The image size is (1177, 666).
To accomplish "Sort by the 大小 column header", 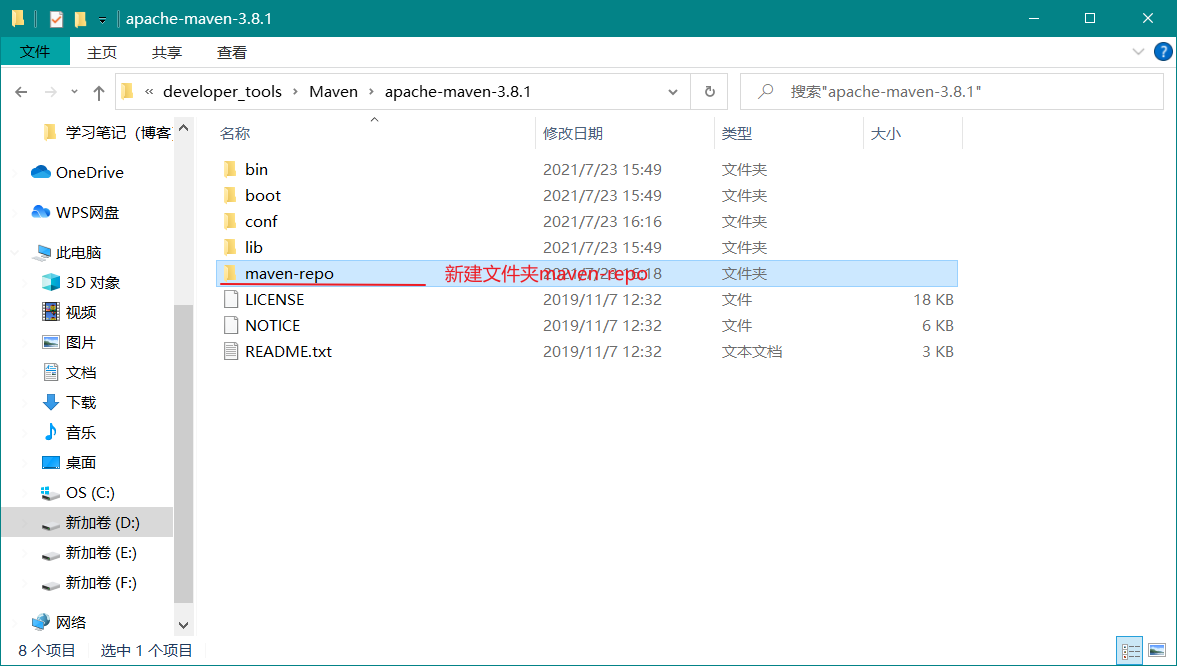I will 885,133.
